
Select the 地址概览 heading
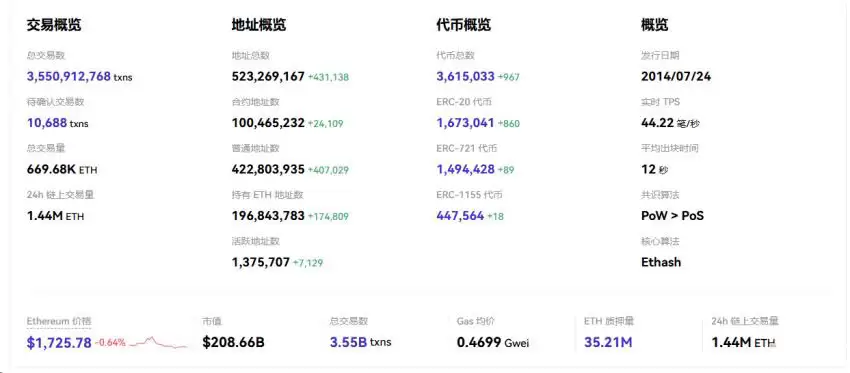259,25
